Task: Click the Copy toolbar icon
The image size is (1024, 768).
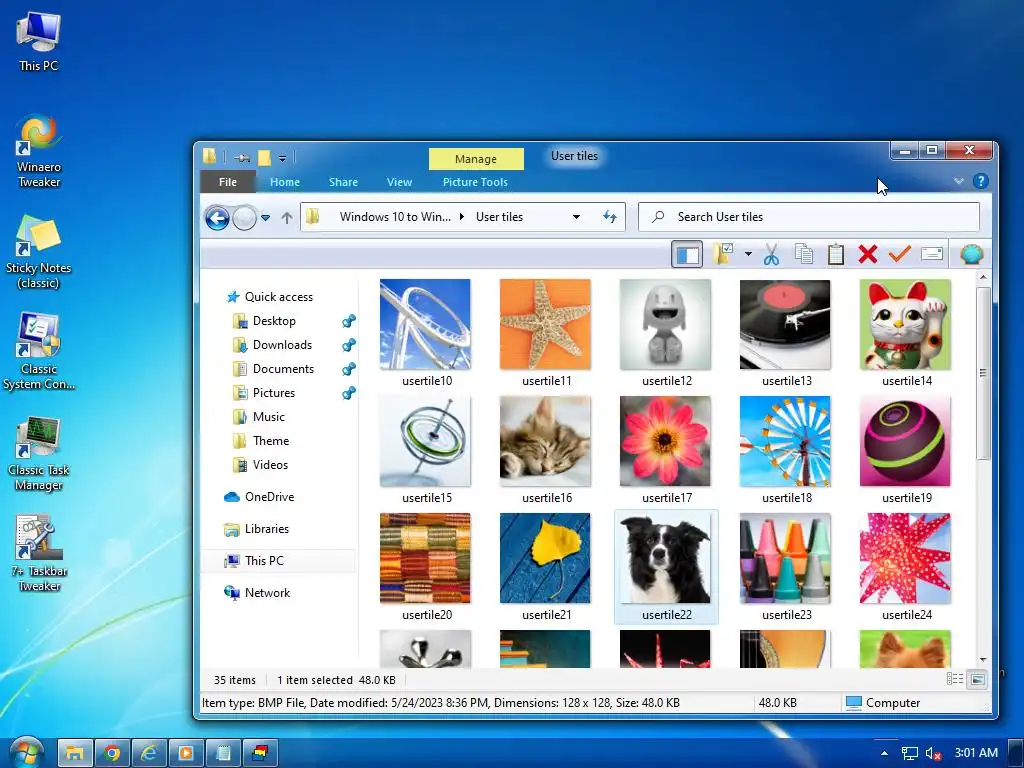Action: point(804,254)
